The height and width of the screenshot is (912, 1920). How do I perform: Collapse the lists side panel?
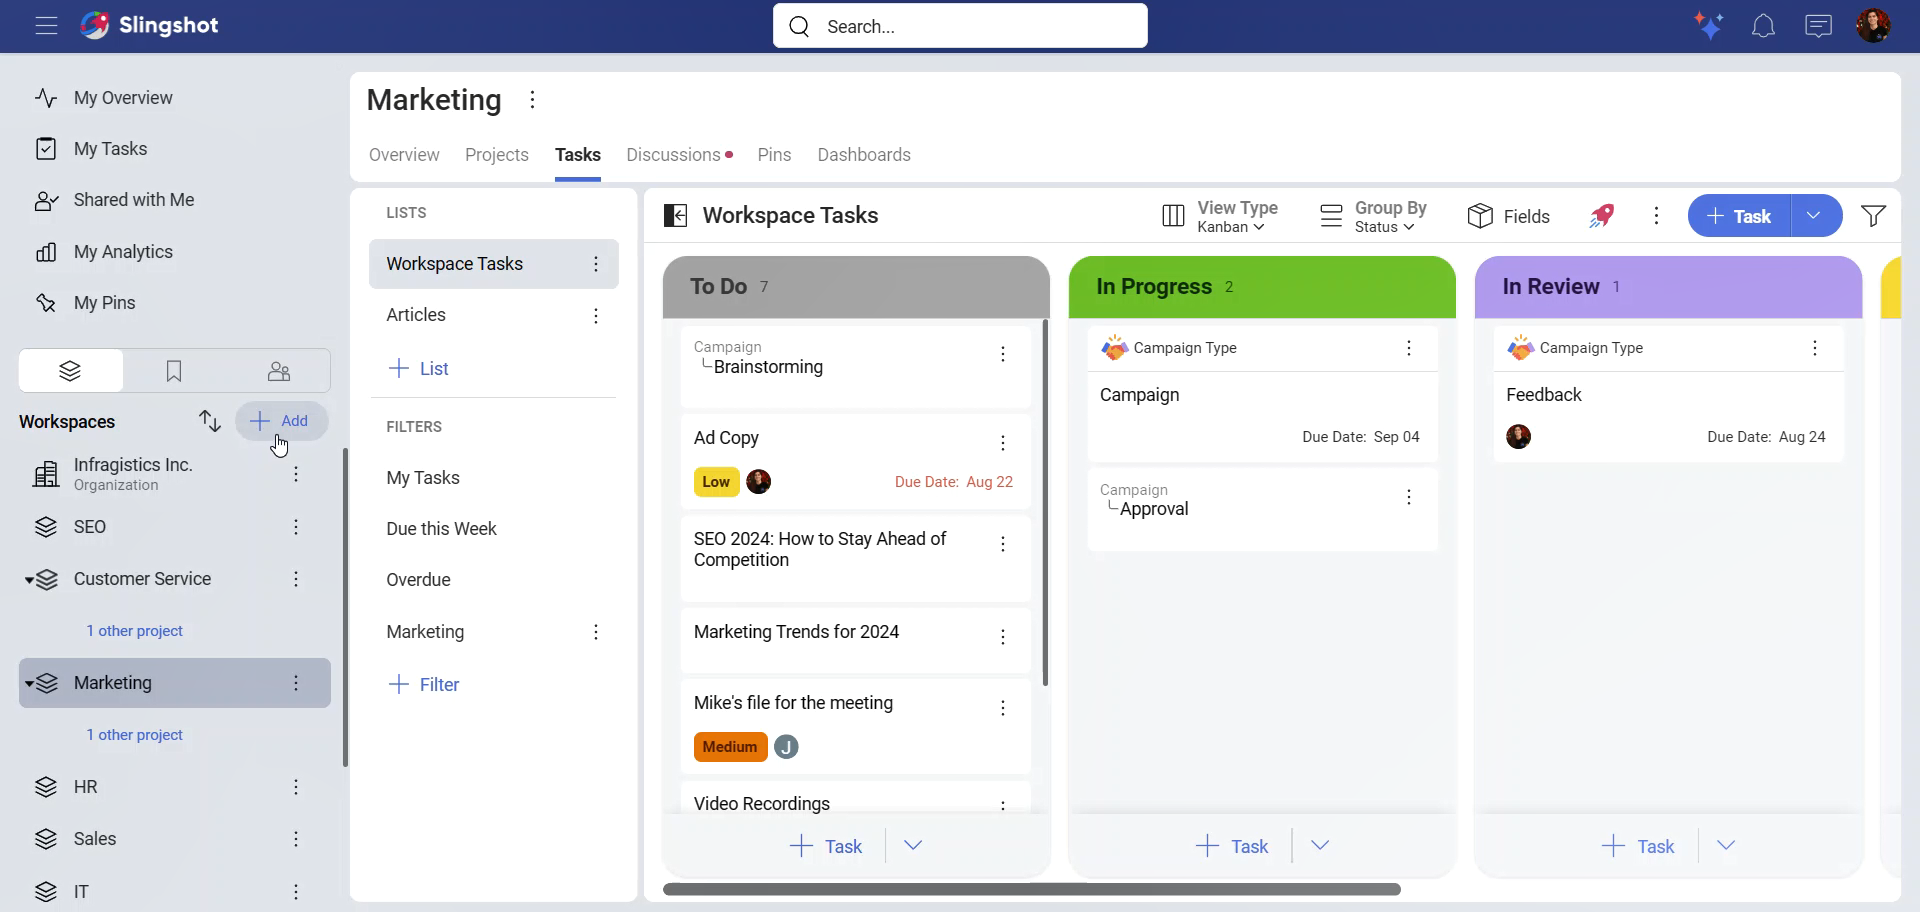676,216
